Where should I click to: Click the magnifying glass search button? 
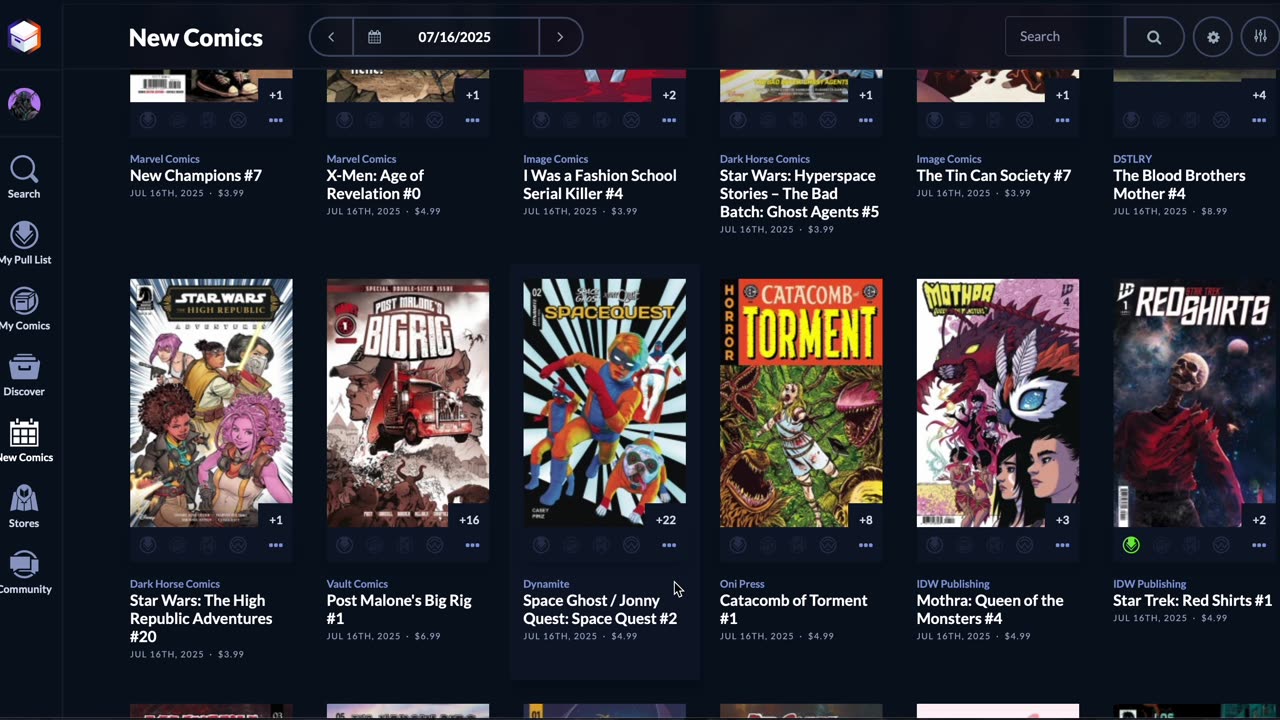coord(1154,37)
